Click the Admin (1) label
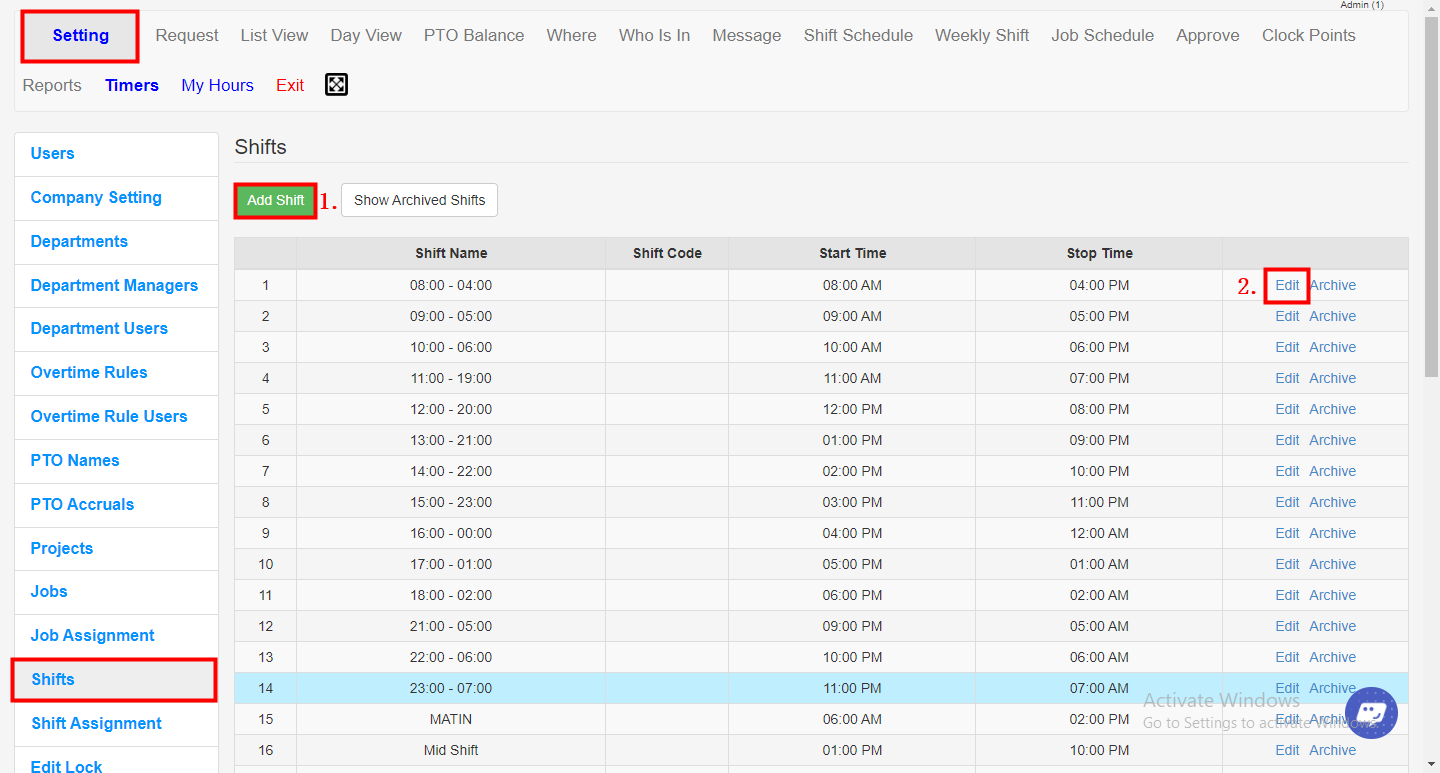Image resolution: width=1440 pixels, height=773 pixels. click(1362, 5)
